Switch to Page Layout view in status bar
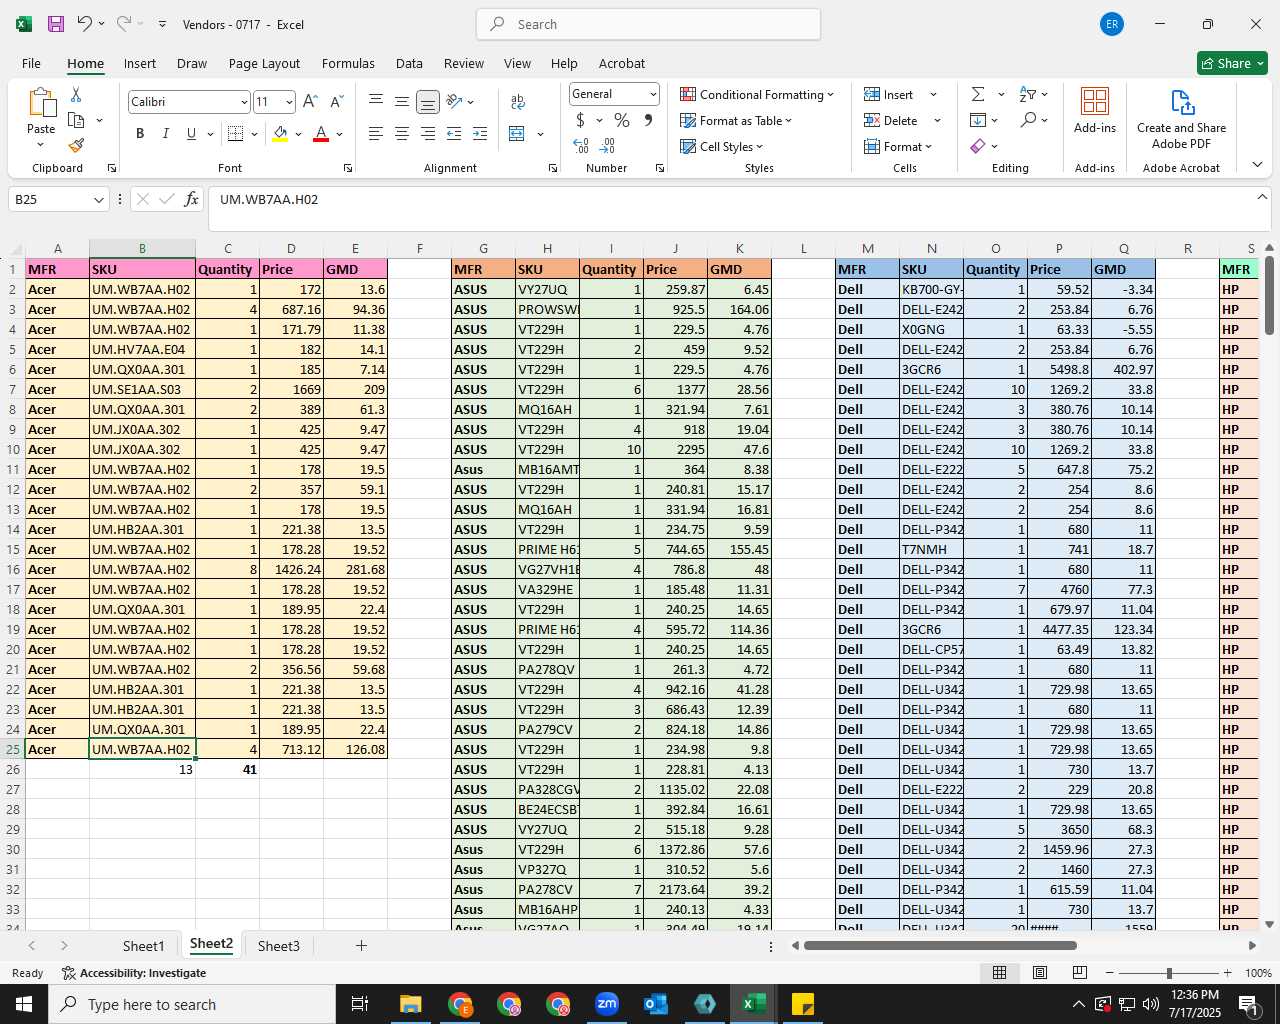The image size is (1280, 1024). point(1039,973)
